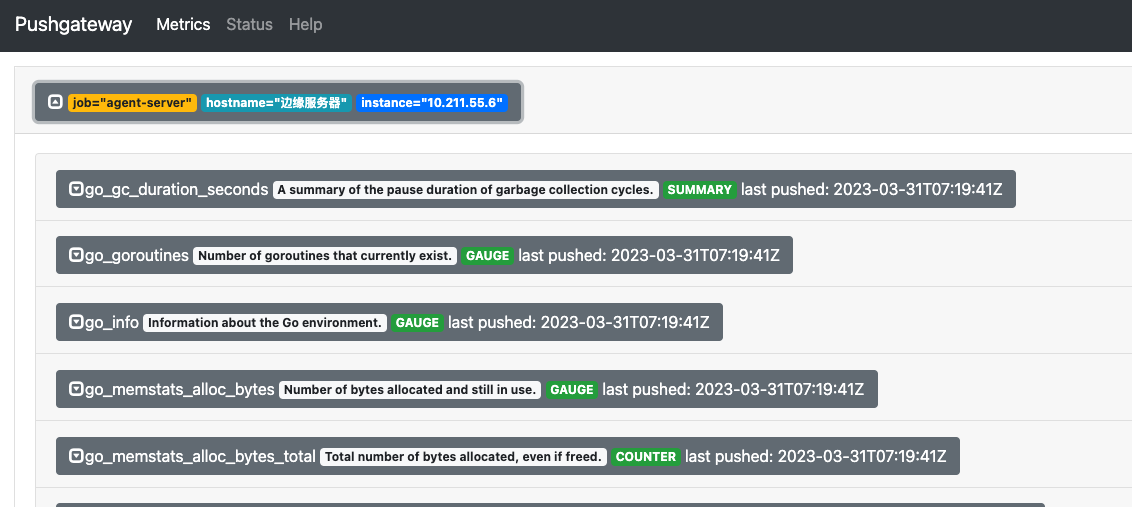Open the Help navigation tab
The height and width of the screenshot is (507, 1132).
305,25
